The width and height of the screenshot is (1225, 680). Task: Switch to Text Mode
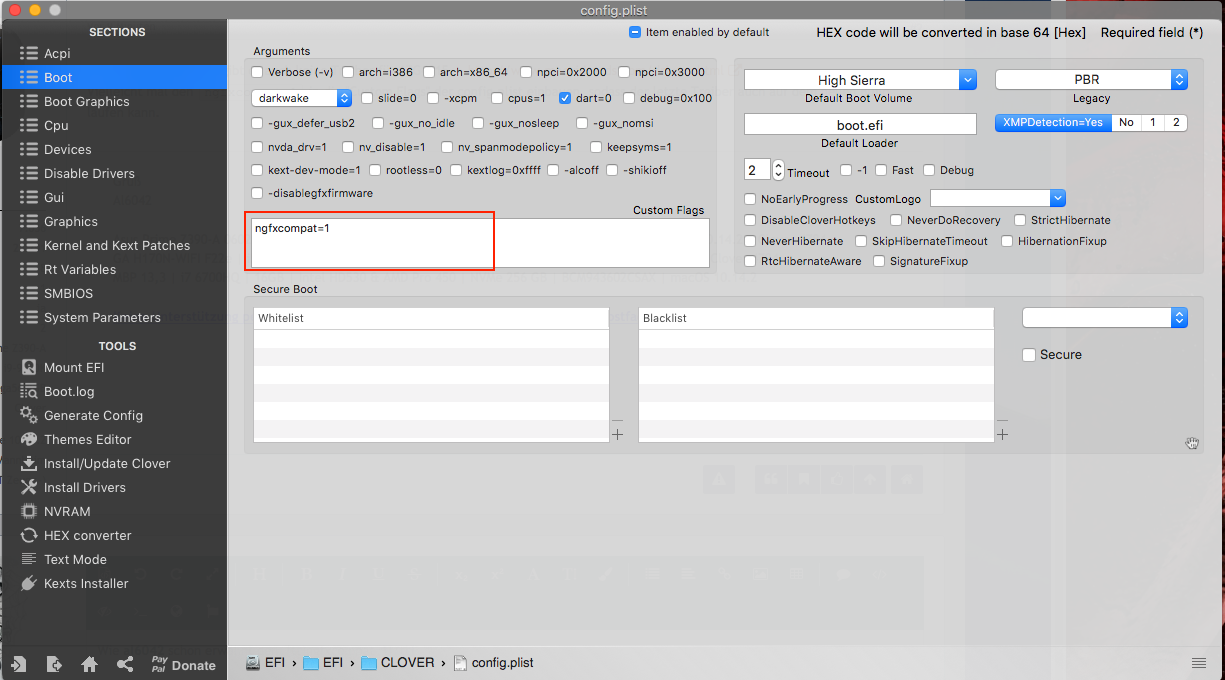coord(74,559)
